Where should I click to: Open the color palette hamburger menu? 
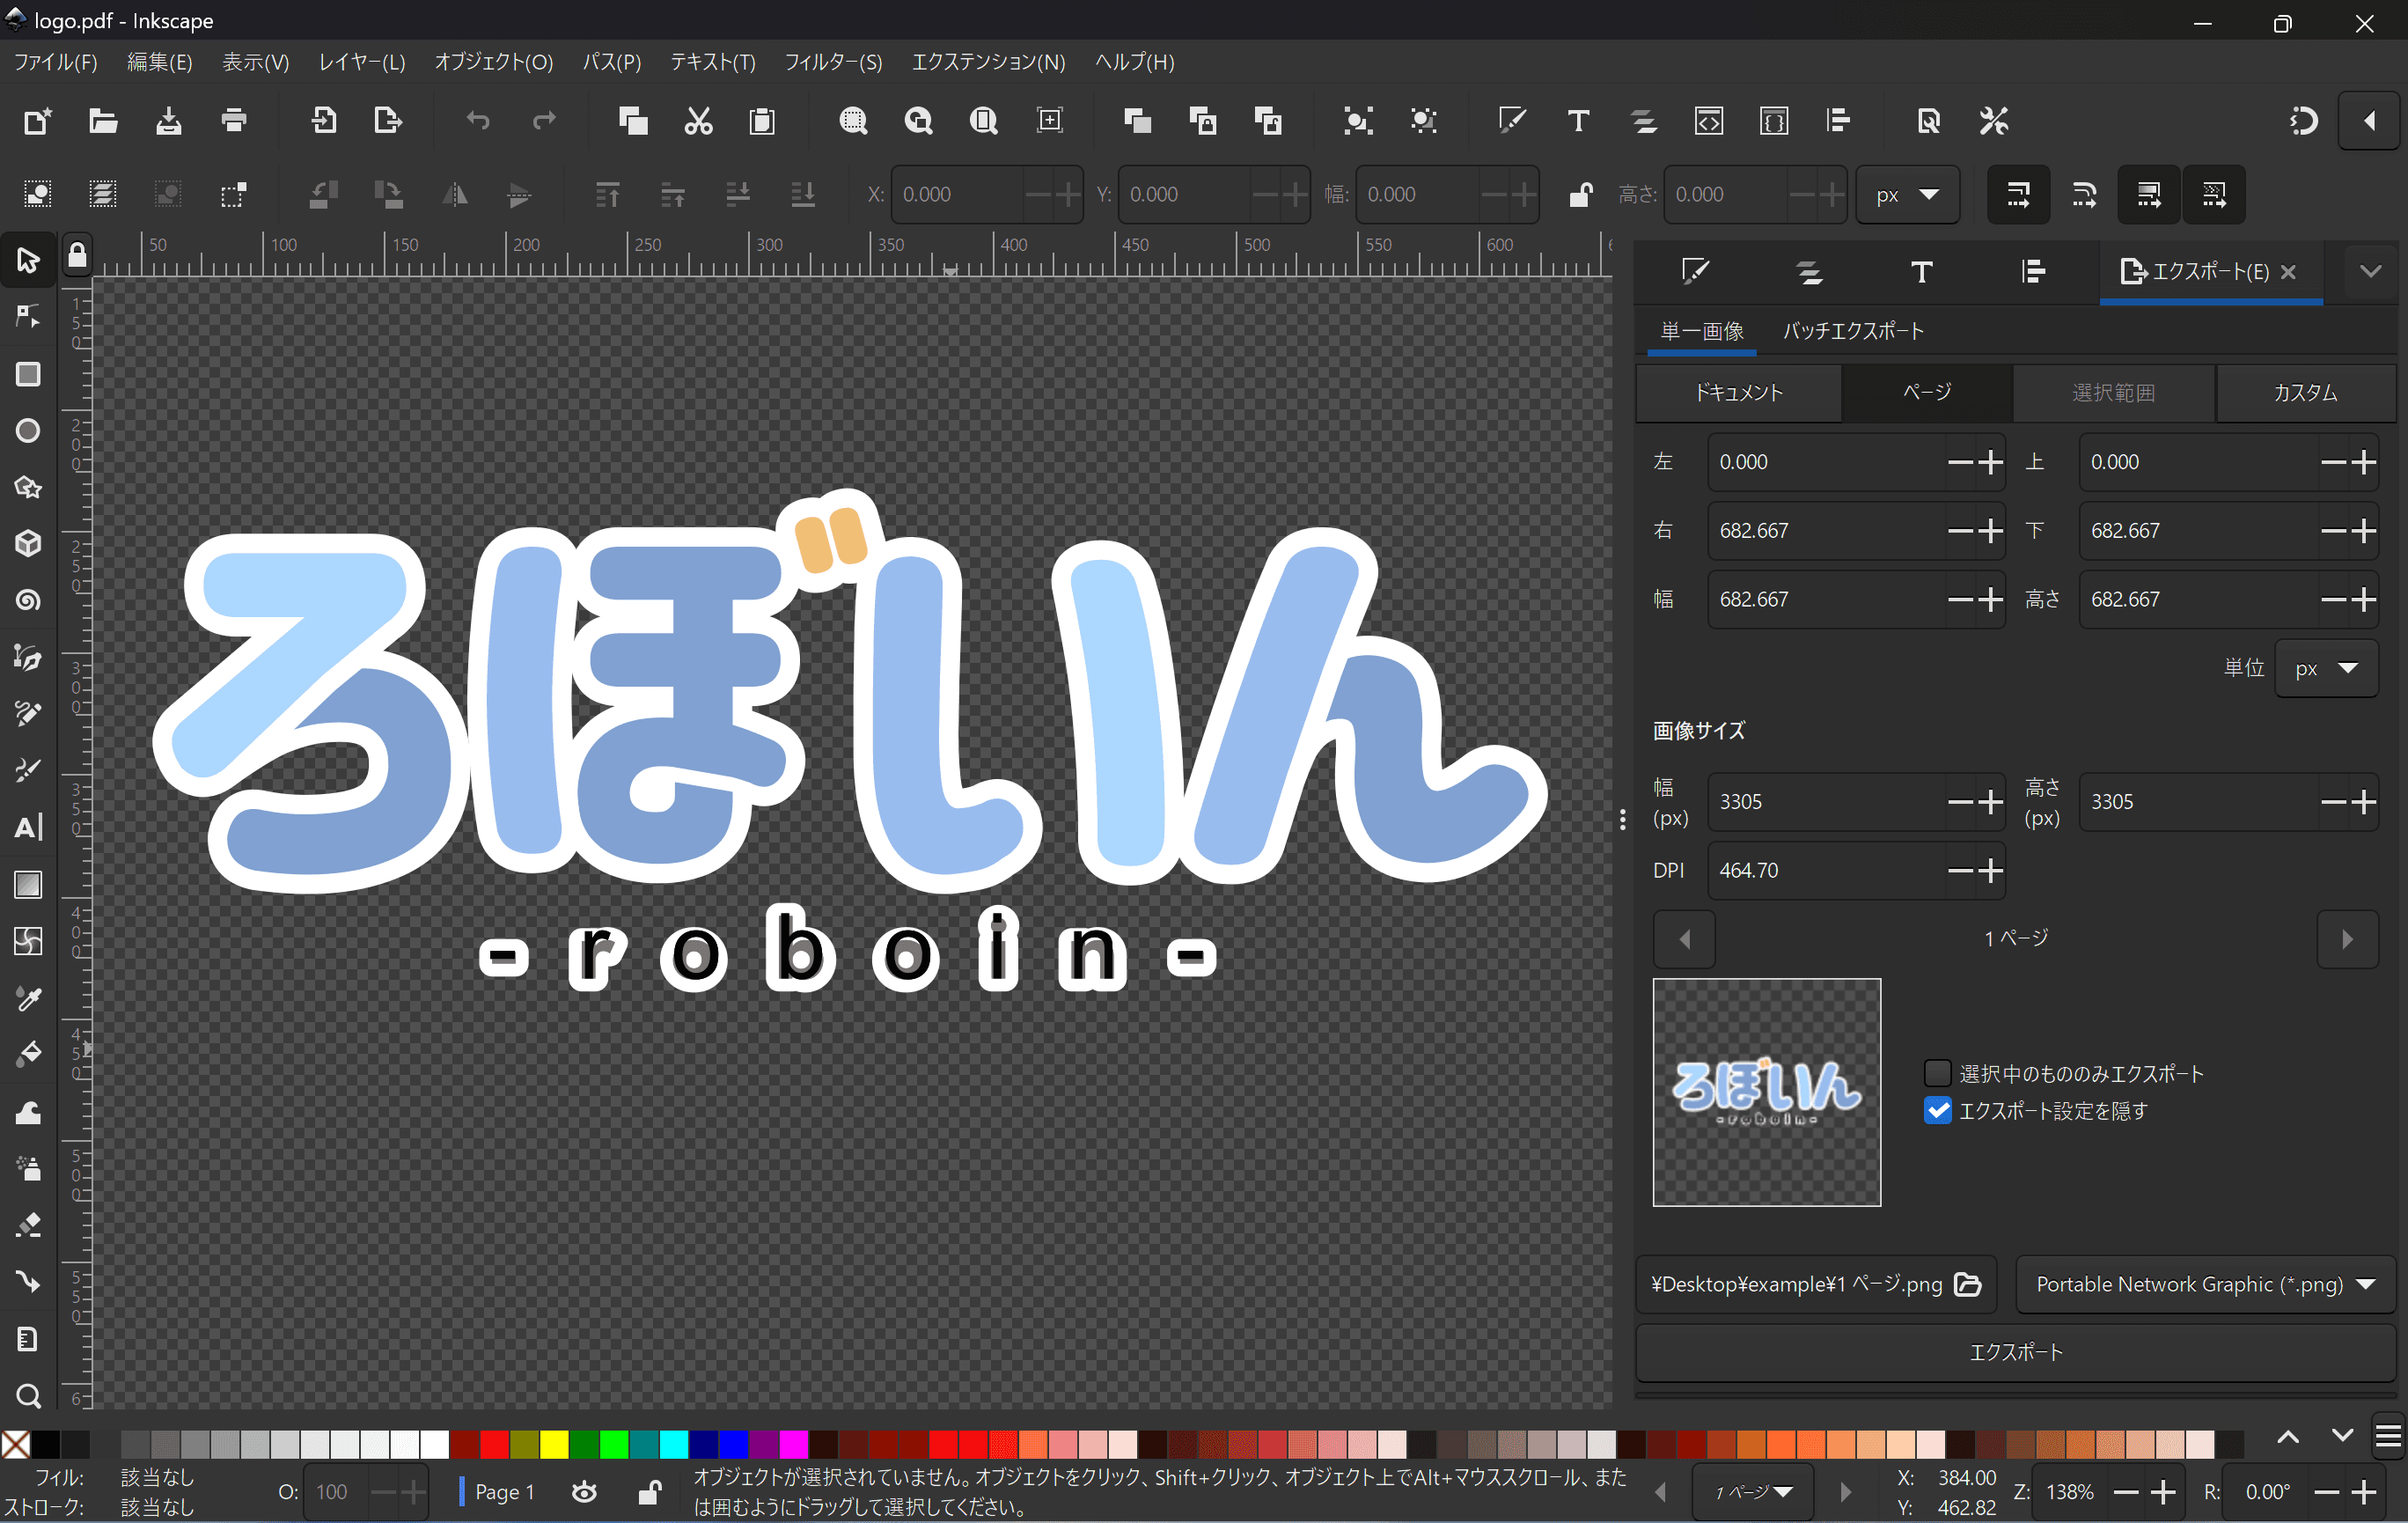coord(2388,1437)
